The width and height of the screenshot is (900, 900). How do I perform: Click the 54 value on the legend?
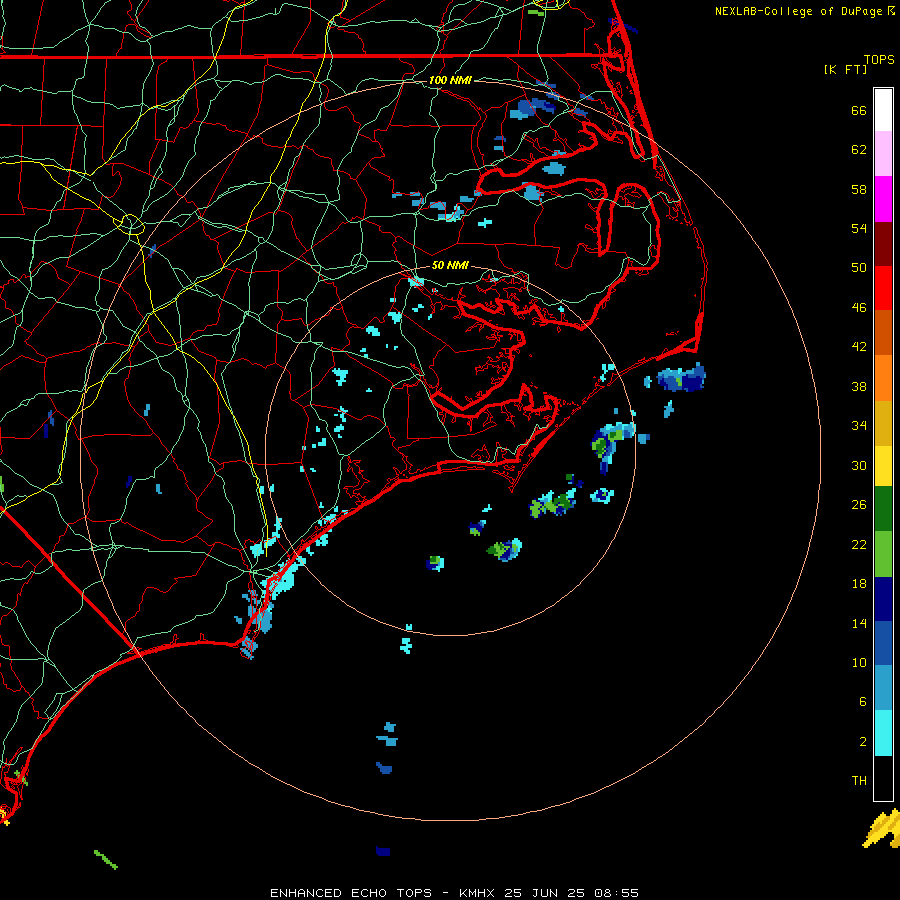pyautogui.click(x=859, y=228)
